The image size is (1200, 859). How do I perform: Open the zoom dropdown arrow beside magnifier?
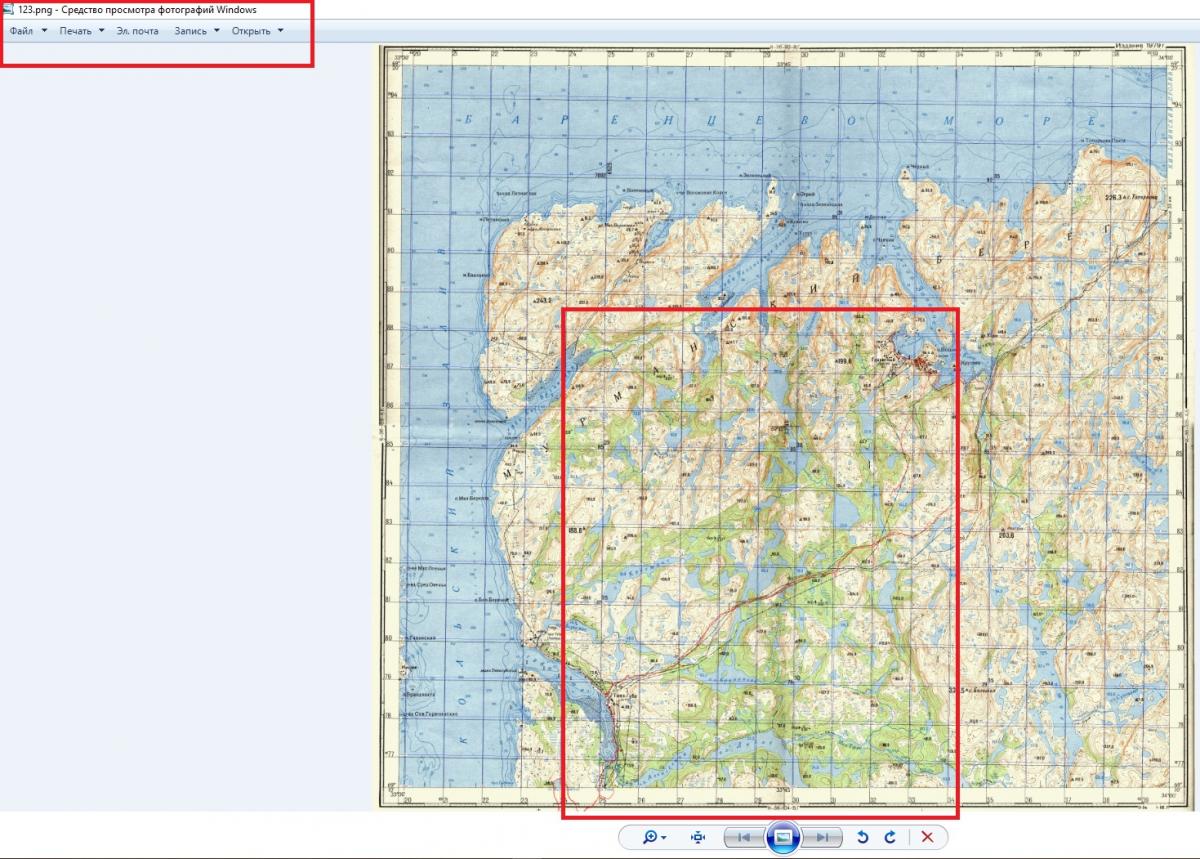(664, 838)
